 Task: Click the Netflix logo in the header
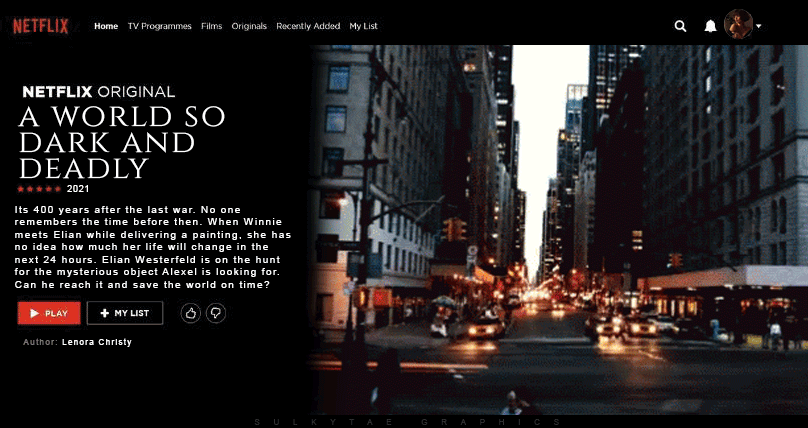(x=40, y=26)
